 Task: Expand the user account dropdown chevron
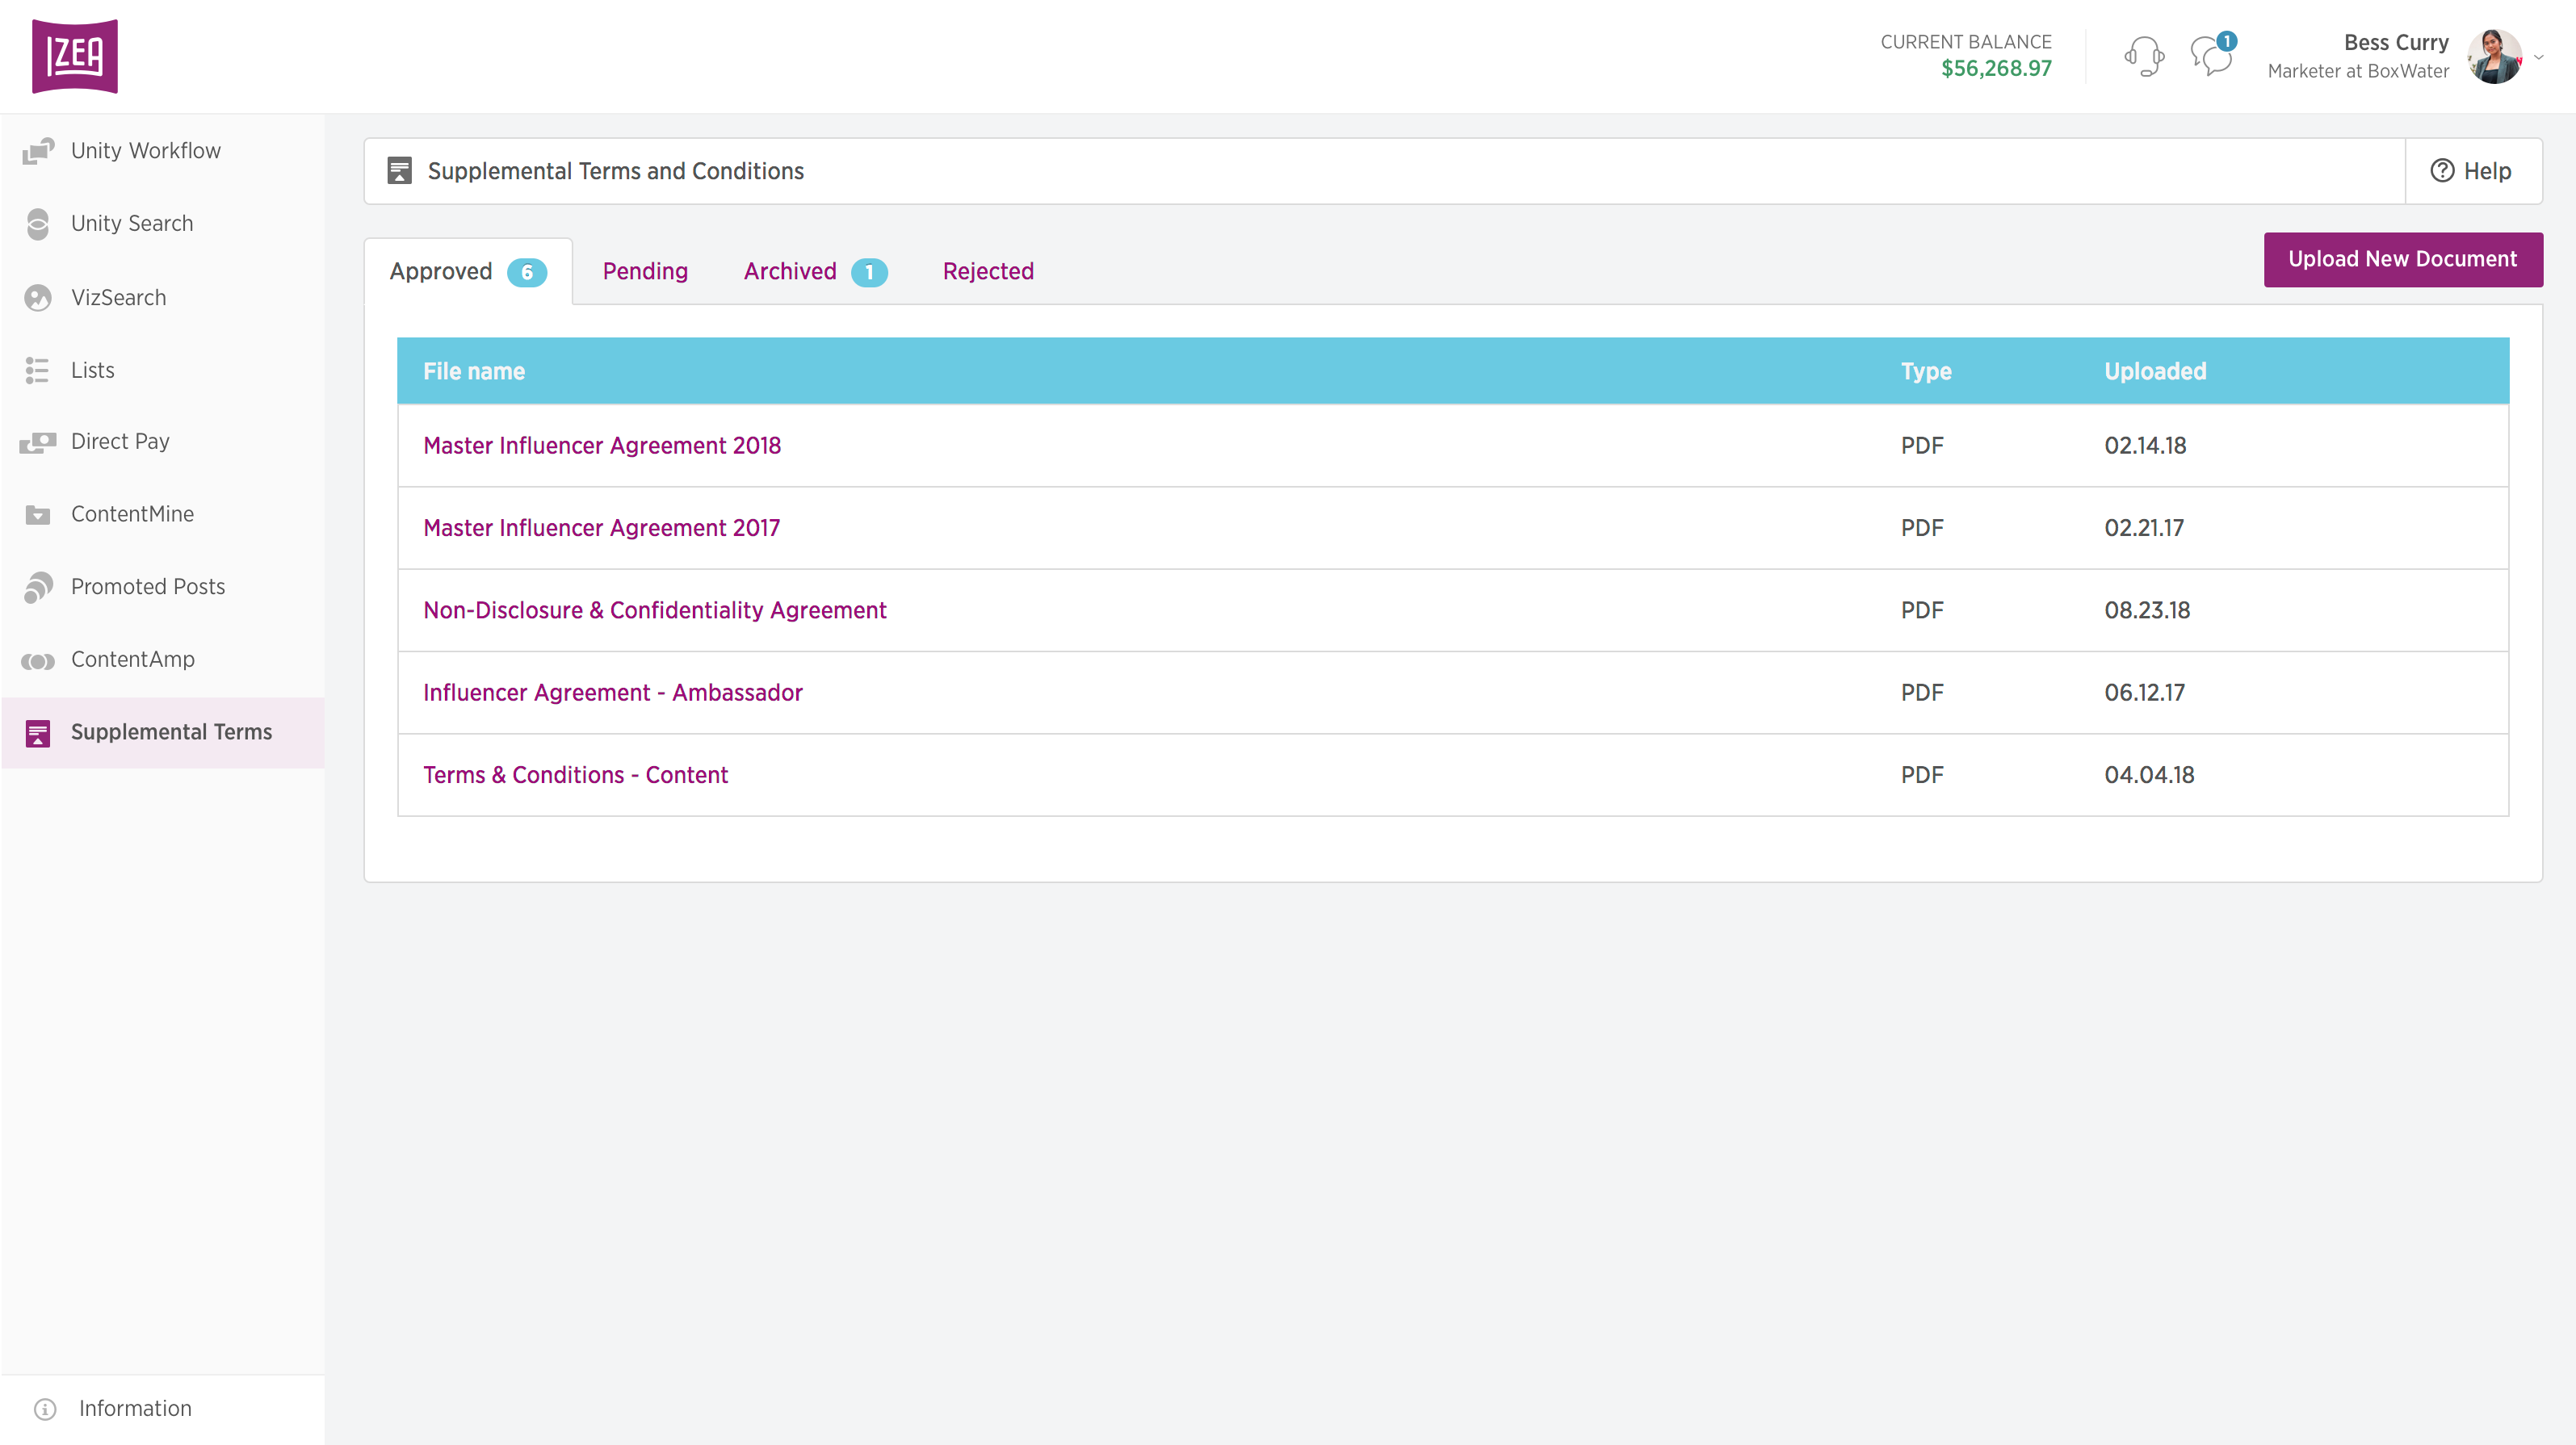tap(2538, 57)
